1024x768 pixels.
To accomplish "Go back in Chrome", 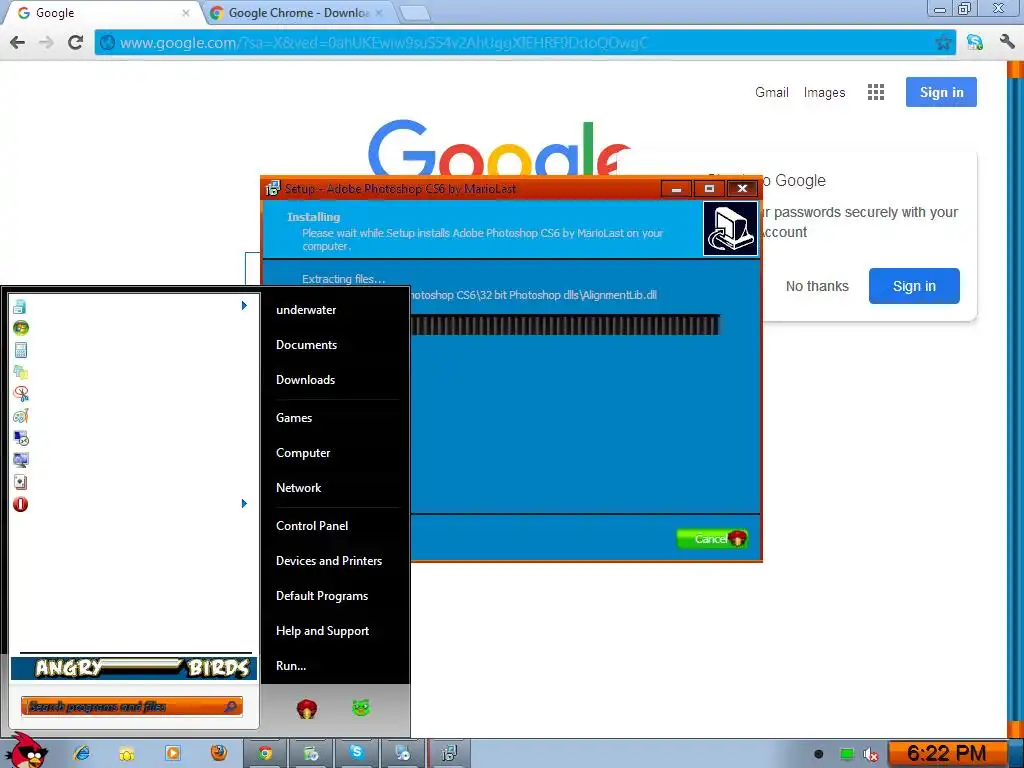I will (x=18, y=42).
